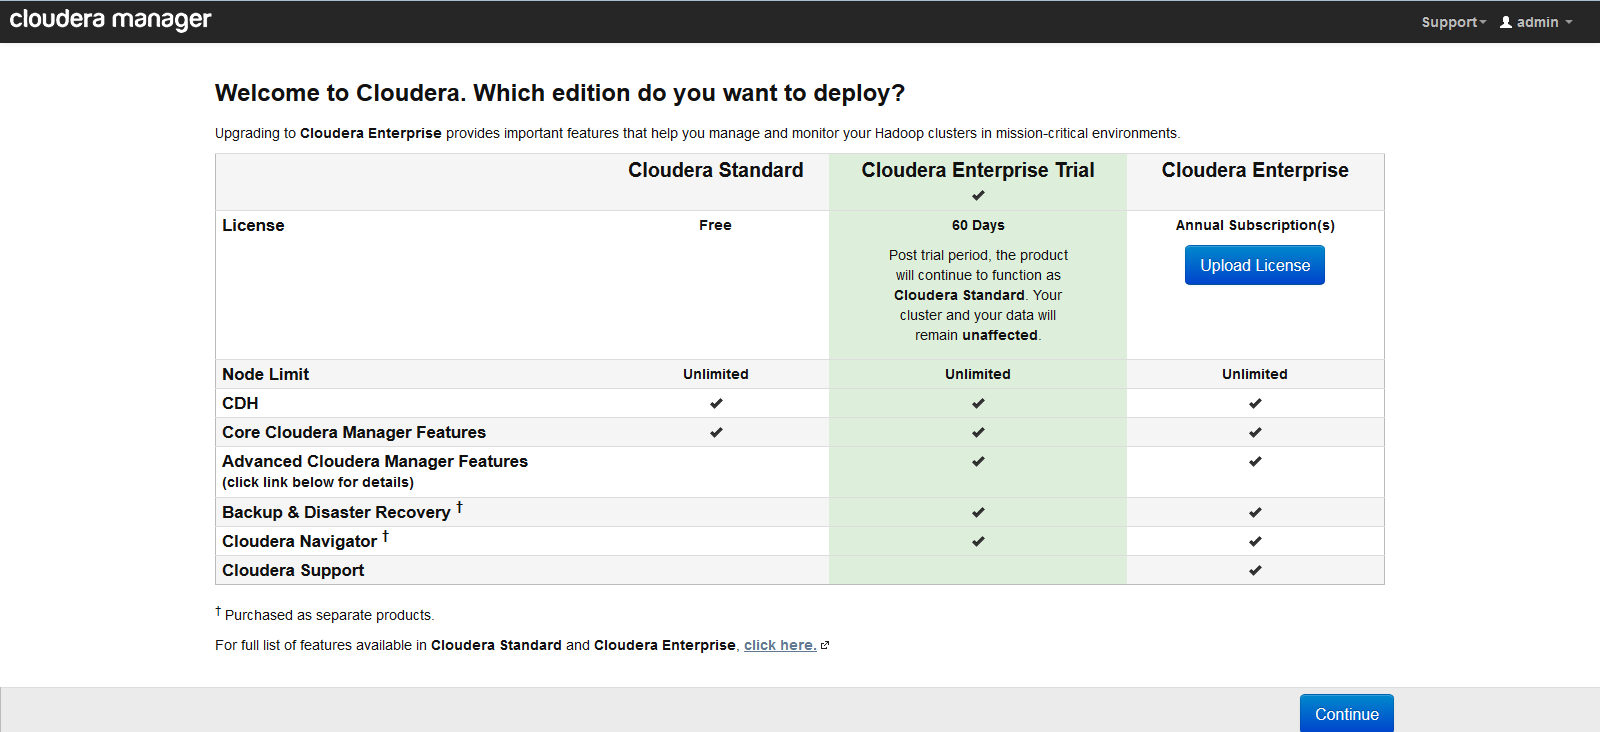Click the Continue button
Image resolution: width=1600 pixels, height=732 pixels.
coord(1346,714)
